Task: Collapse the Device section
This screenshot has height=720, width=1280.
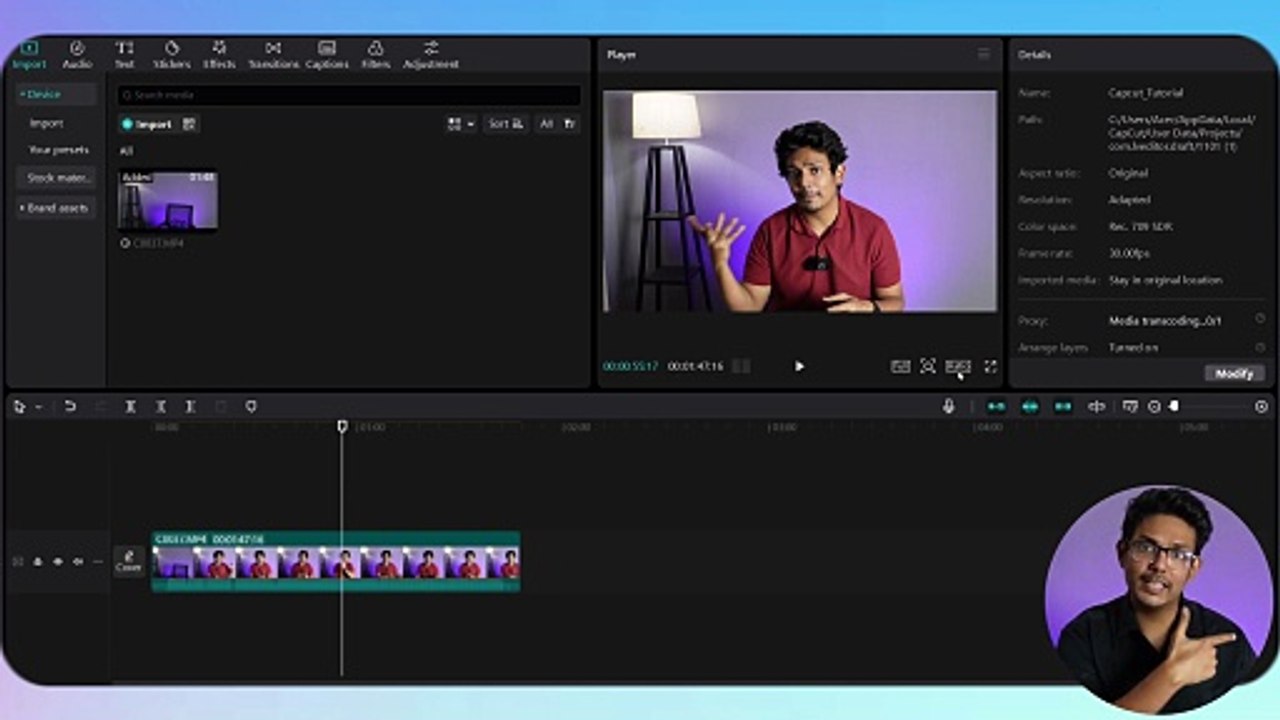Action: (56, 94)
